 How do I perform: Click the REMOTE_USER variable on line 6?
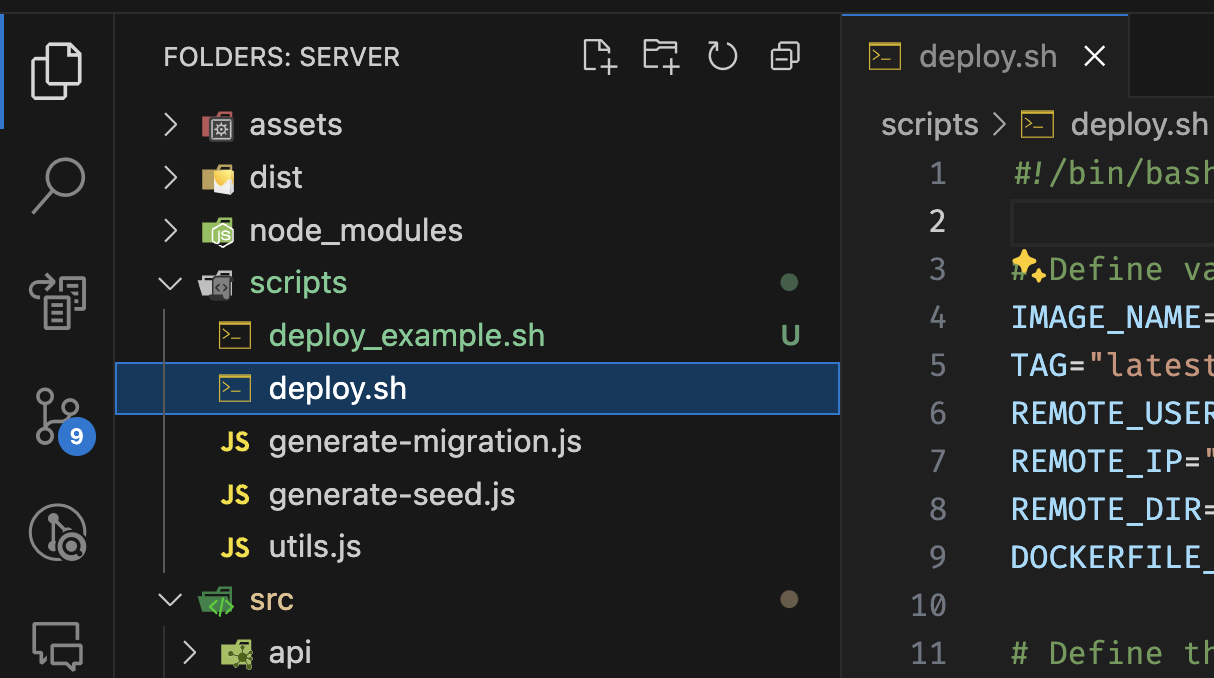(1112, 413)
